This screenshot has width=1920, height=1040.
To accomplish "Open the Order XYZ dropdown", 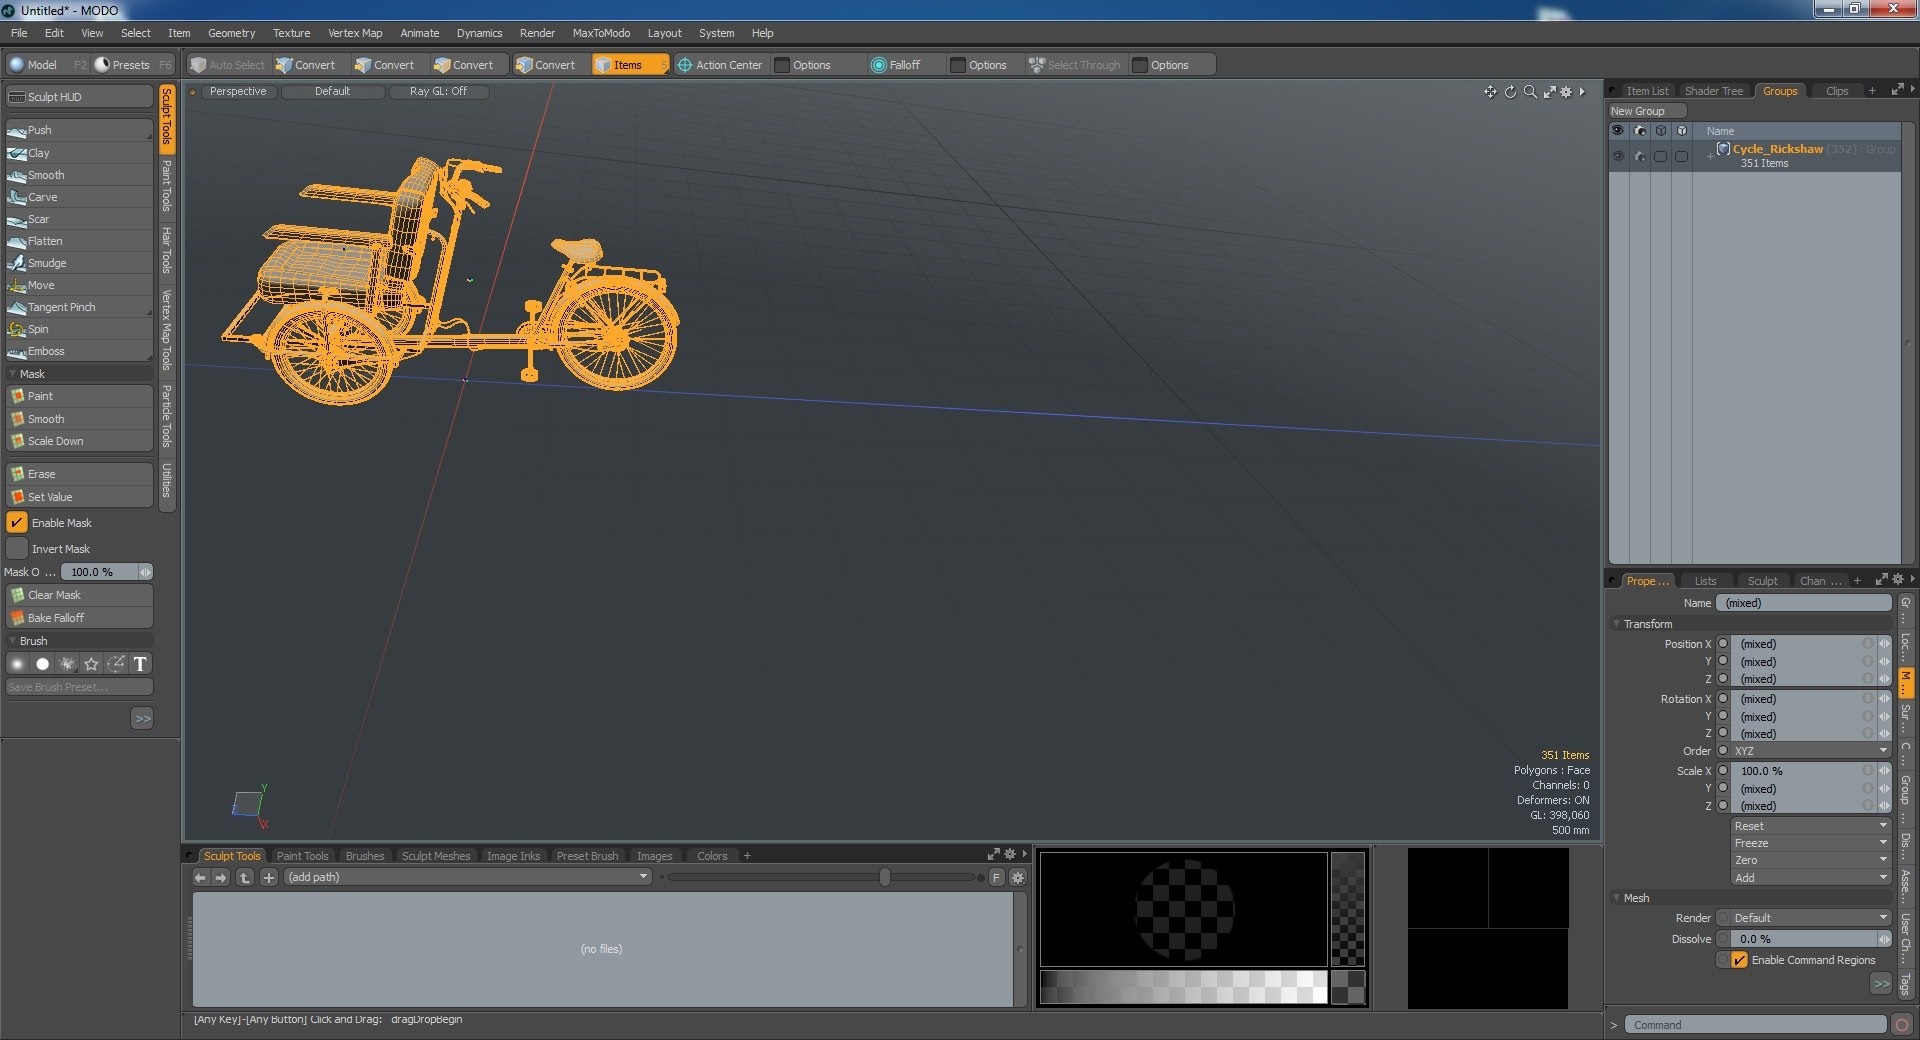I will click(x=1811, y=751).
